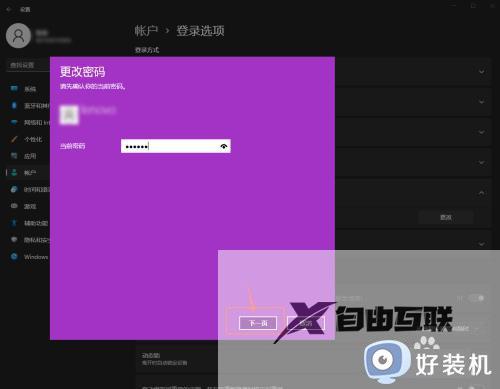The image size is (500, 389).
Task: Go to 帐户 in the breadcrumb
Action: 146,31
